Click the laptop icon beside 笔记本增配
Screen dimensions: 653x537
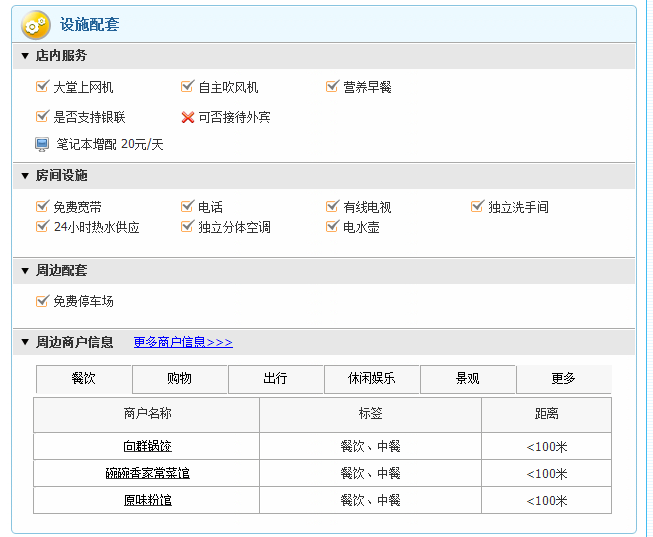click(x=42, y=145)
